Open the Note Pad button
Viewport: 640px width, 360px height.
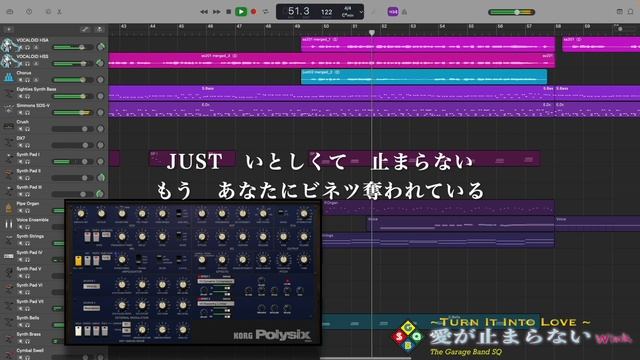[619, 12]
